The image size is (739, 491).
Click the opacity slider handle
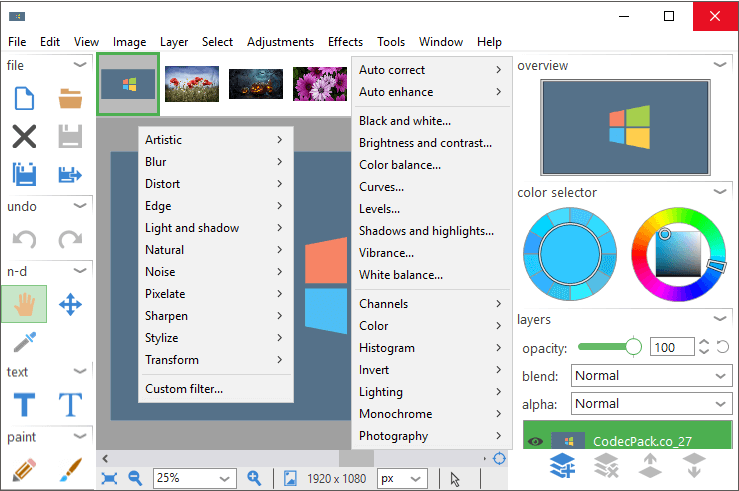tap(633, 347)
